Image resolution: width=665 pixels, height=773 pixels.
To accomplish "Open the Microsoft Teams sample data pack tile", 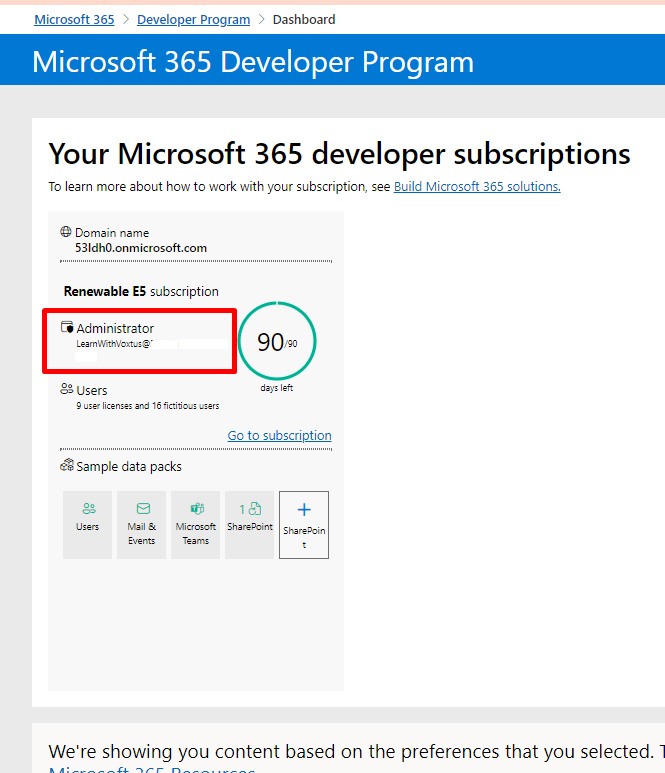I will (x=196, y=525).
